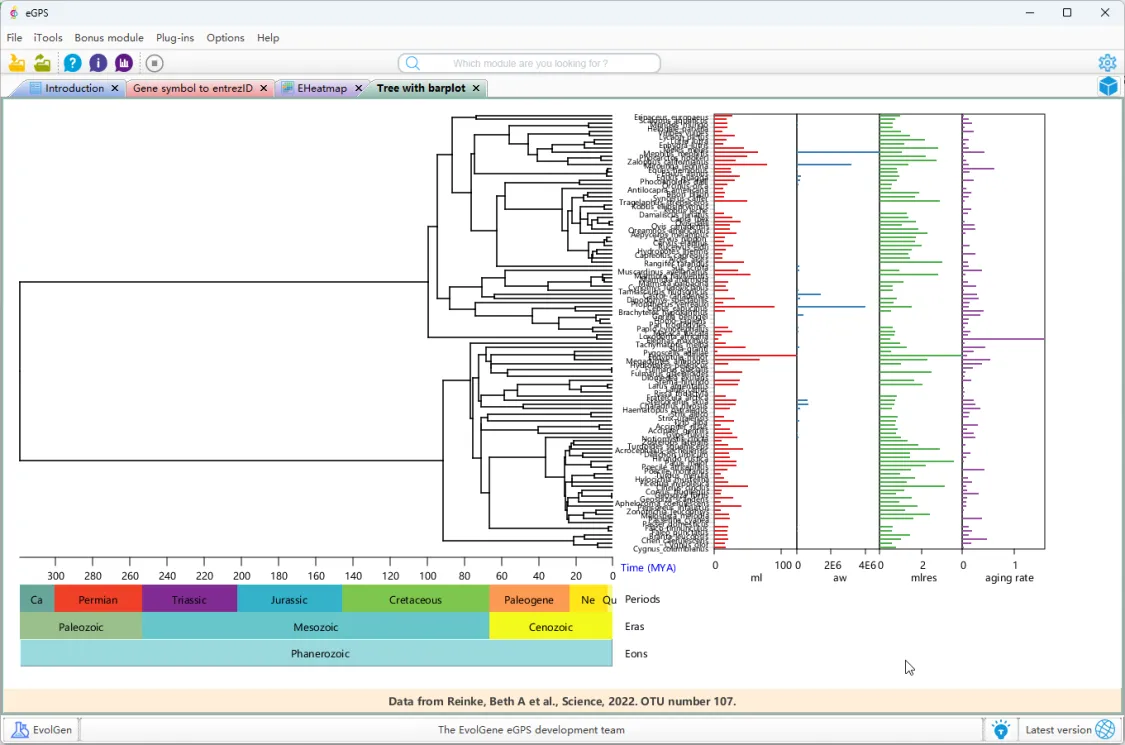1125x745 pixels.
Task: Switch to Gene symbol to entrezID tab
Action: 193,88
